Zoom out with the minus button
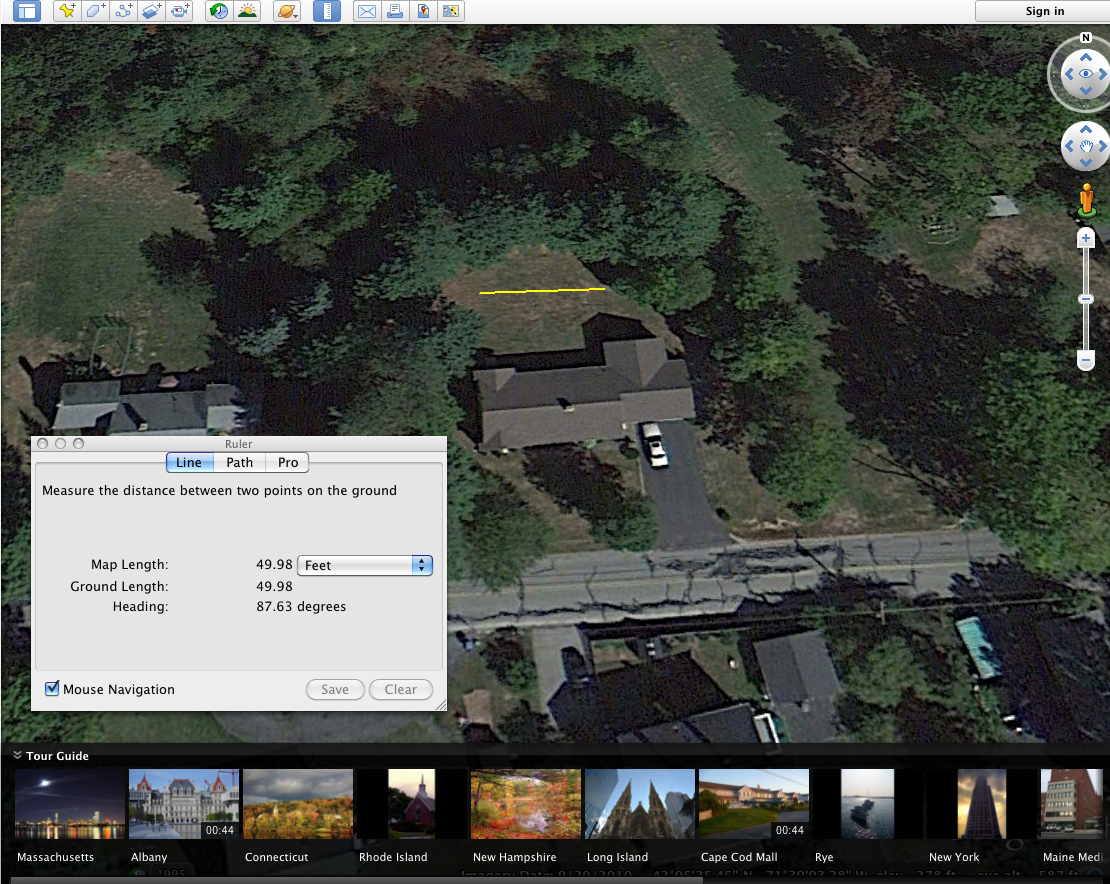Image resolution: width=1110 pixels, height=884 pixels. [x=1086, y=360]
